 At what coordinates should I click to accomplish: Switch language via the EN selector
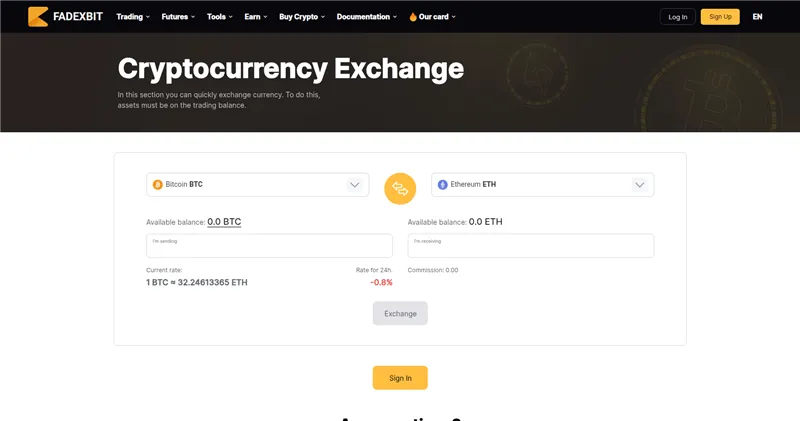(x=757, y=17)
